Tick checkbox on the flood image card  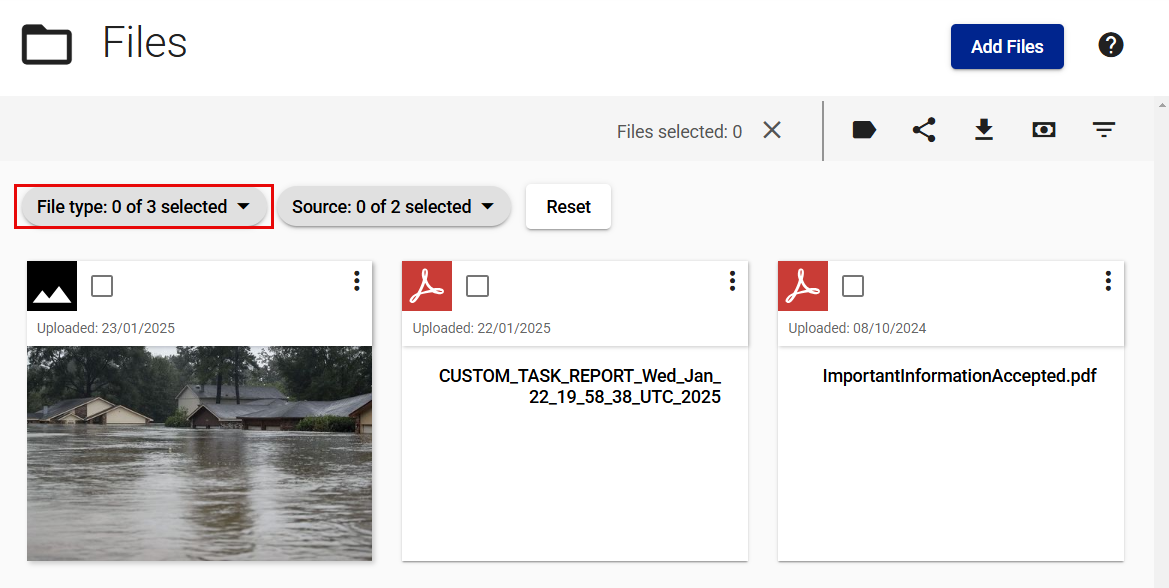click(102, 286)
